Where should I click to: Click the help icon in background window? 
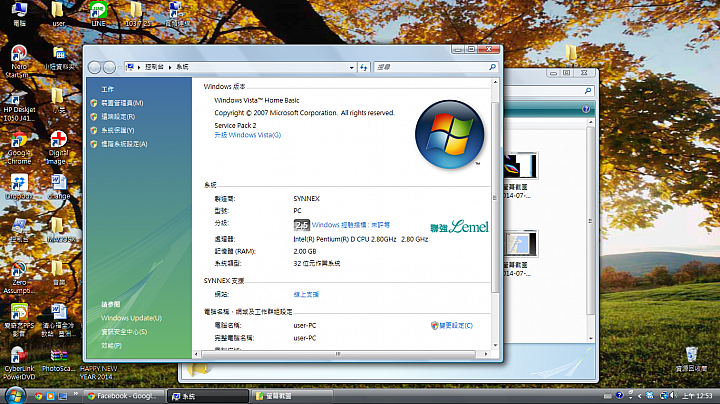pyautogui.click(x=585, y=109)
